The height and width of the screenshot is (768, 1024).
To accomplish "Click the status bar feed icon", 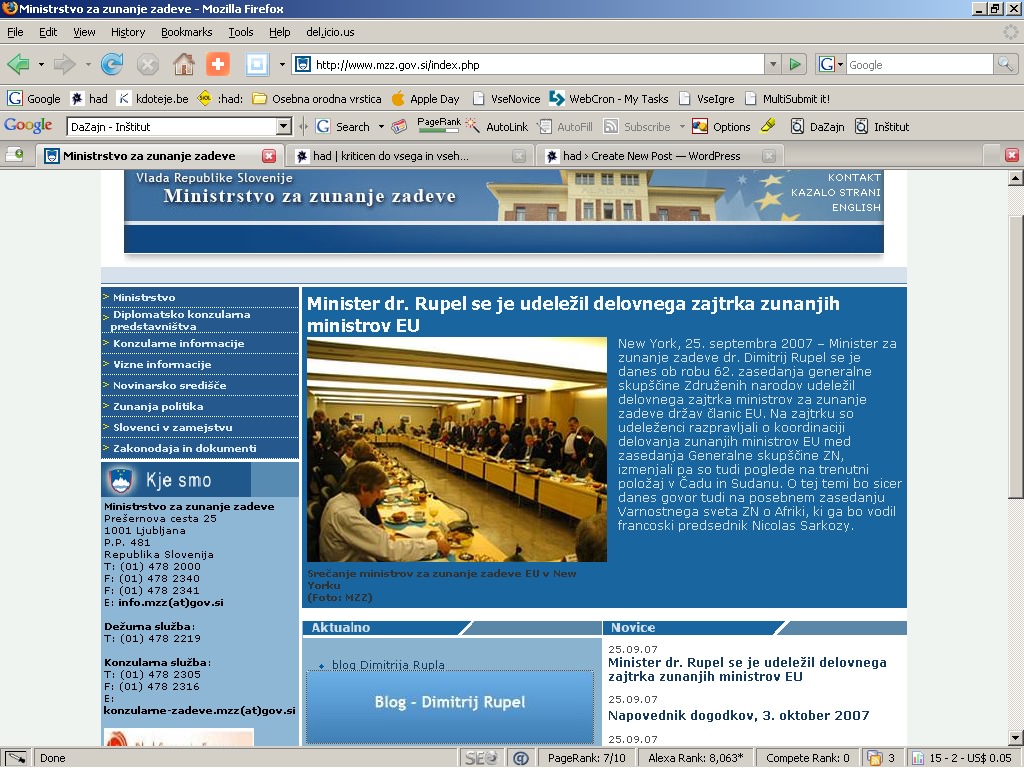I will point(874,758).
